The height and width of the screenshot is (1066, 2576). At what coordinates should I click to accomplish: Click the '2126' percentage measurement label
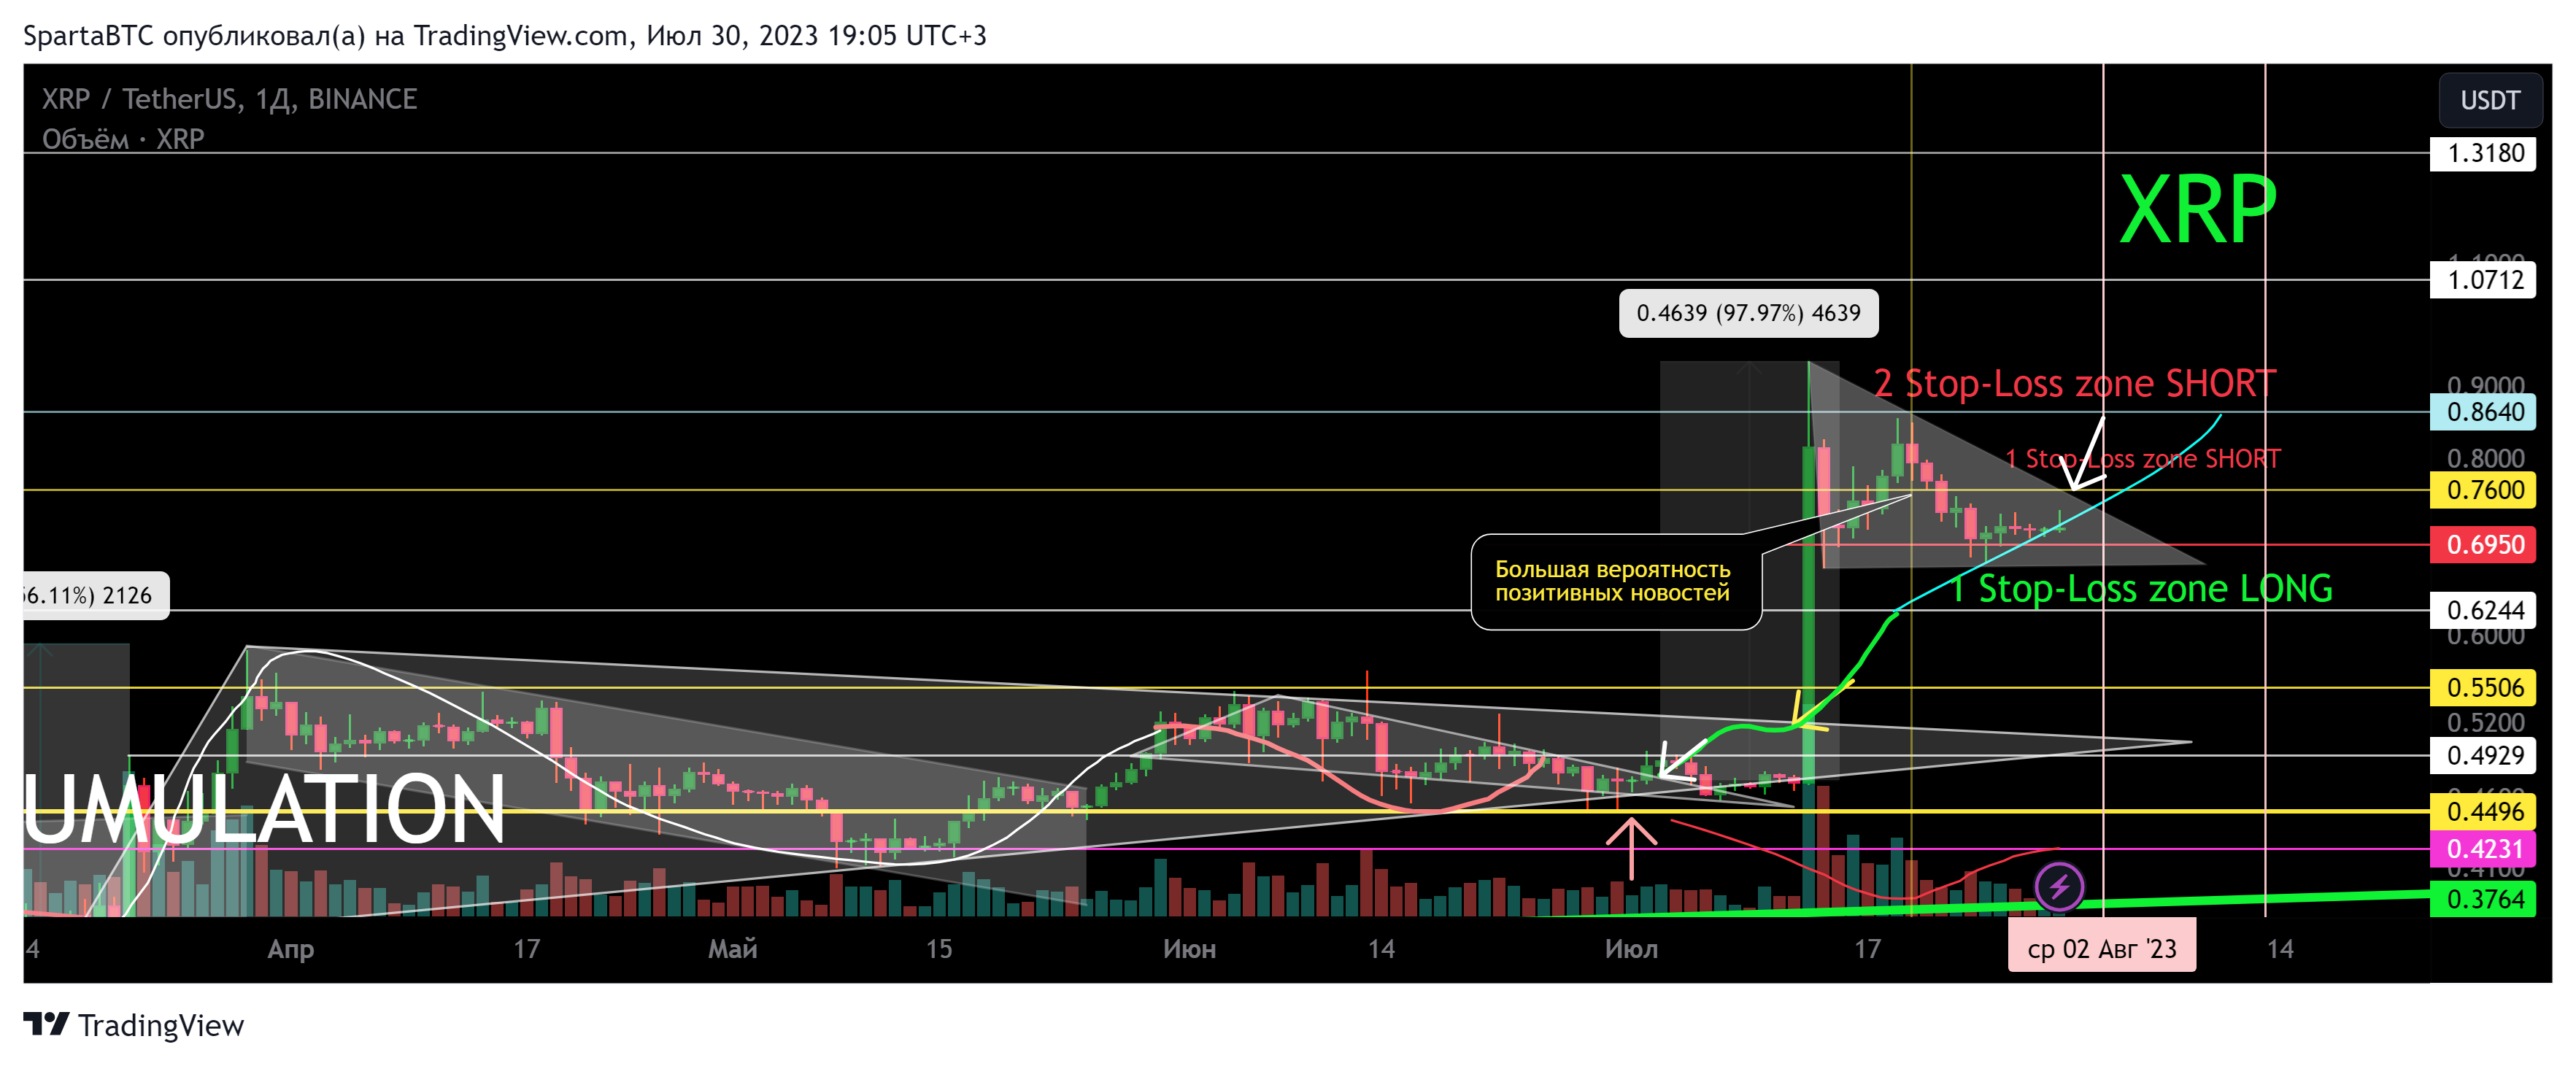[97, 595]
